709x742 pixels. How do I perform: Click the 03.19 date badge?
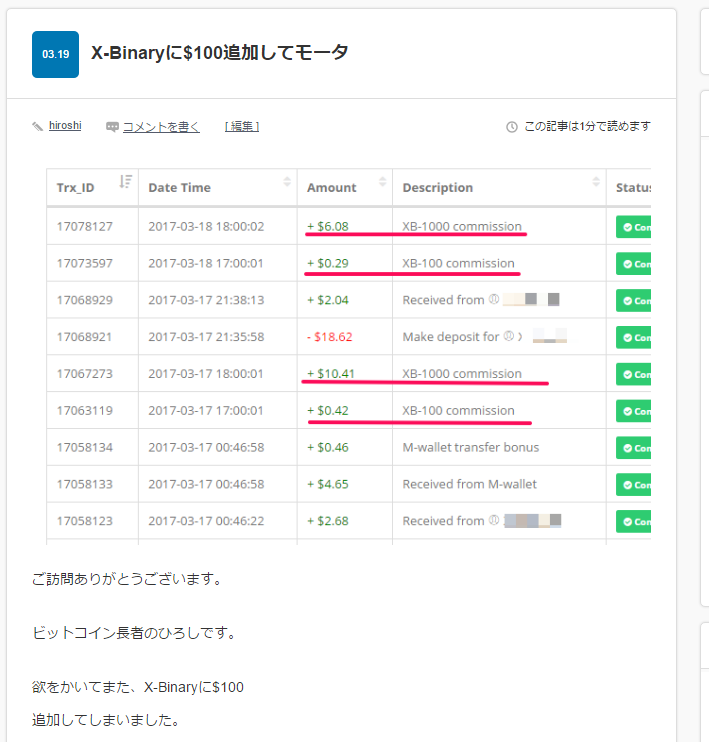point(55,54)
